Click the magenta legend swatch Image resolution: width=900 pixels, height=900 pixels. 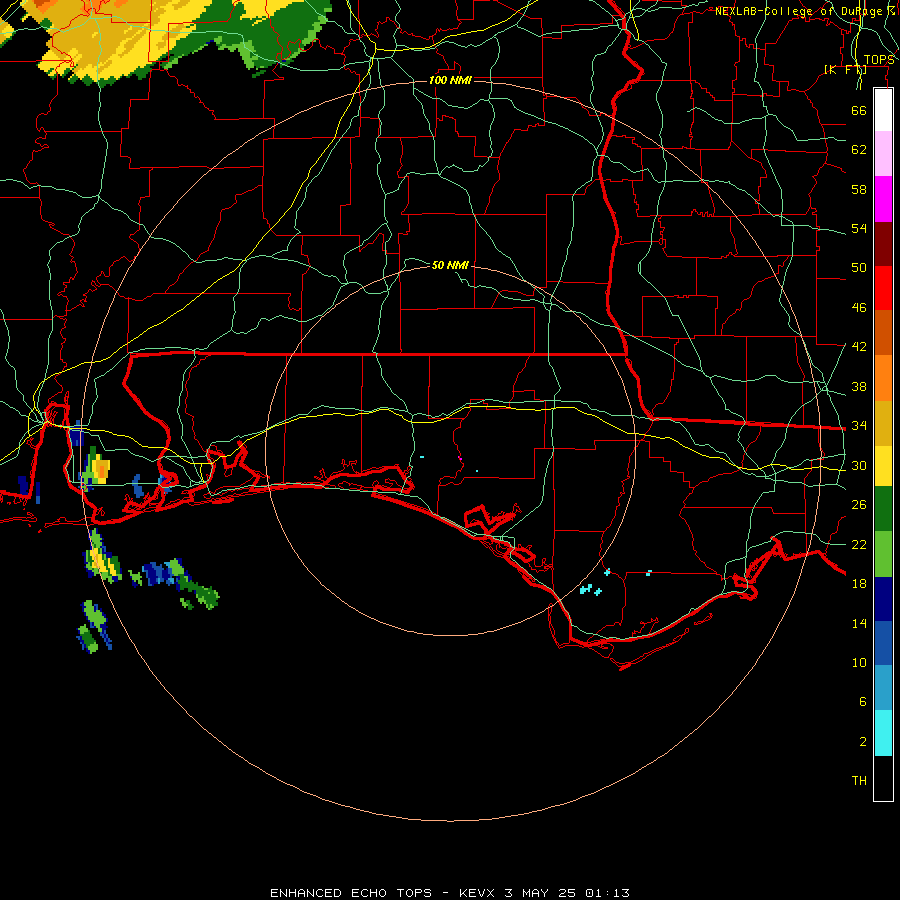click(883, 199)
